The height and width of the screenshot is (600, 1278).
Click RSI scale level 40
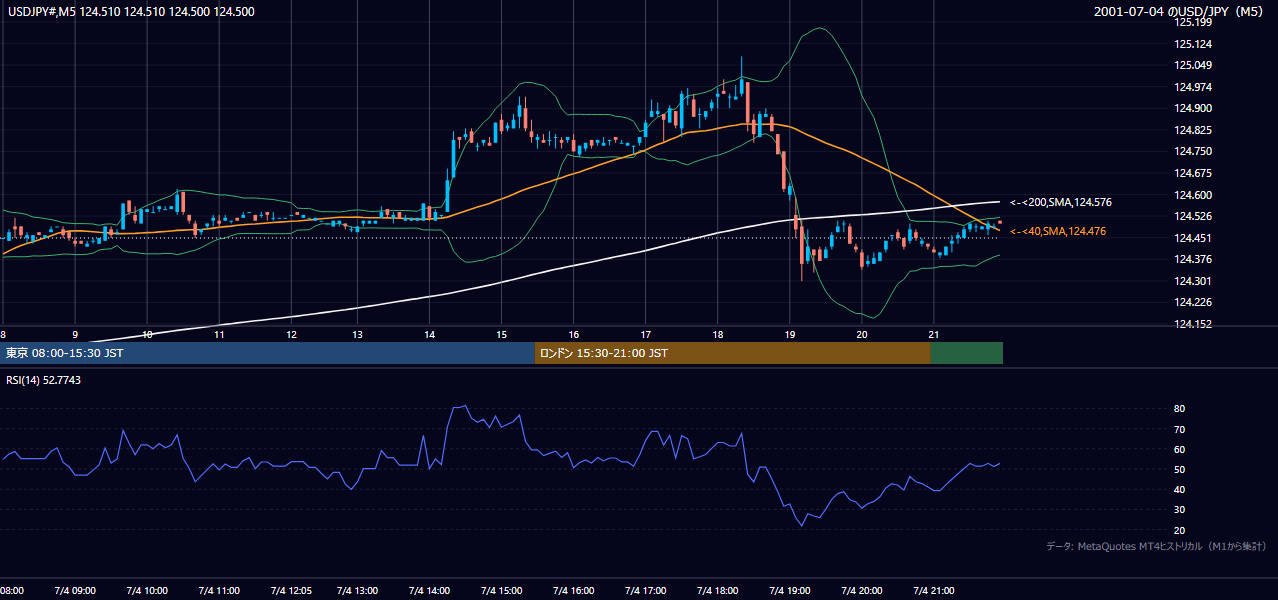pyautogui.click(x=1179, y=489)
